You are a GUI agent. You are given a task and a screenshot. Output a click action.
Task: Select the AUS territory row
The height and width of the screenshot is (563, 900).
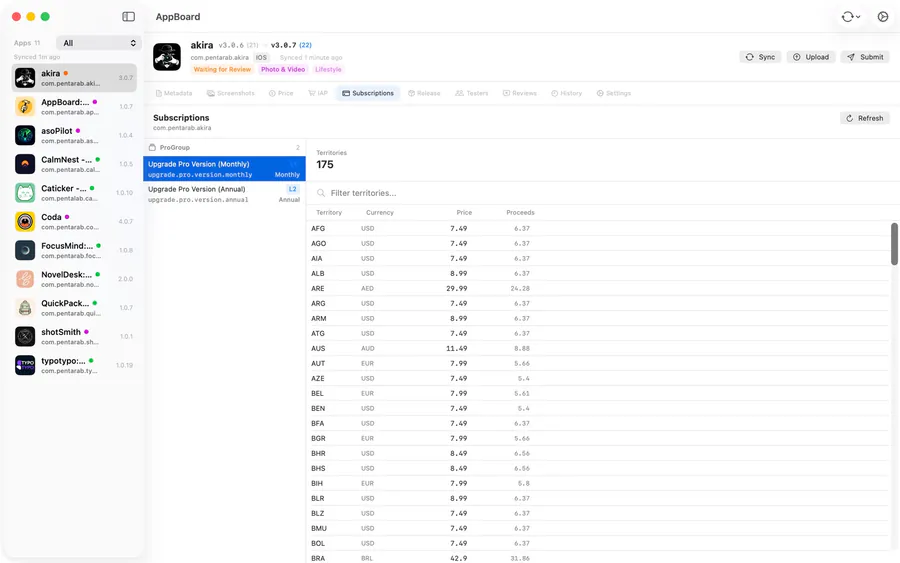[x=600, y=348]
